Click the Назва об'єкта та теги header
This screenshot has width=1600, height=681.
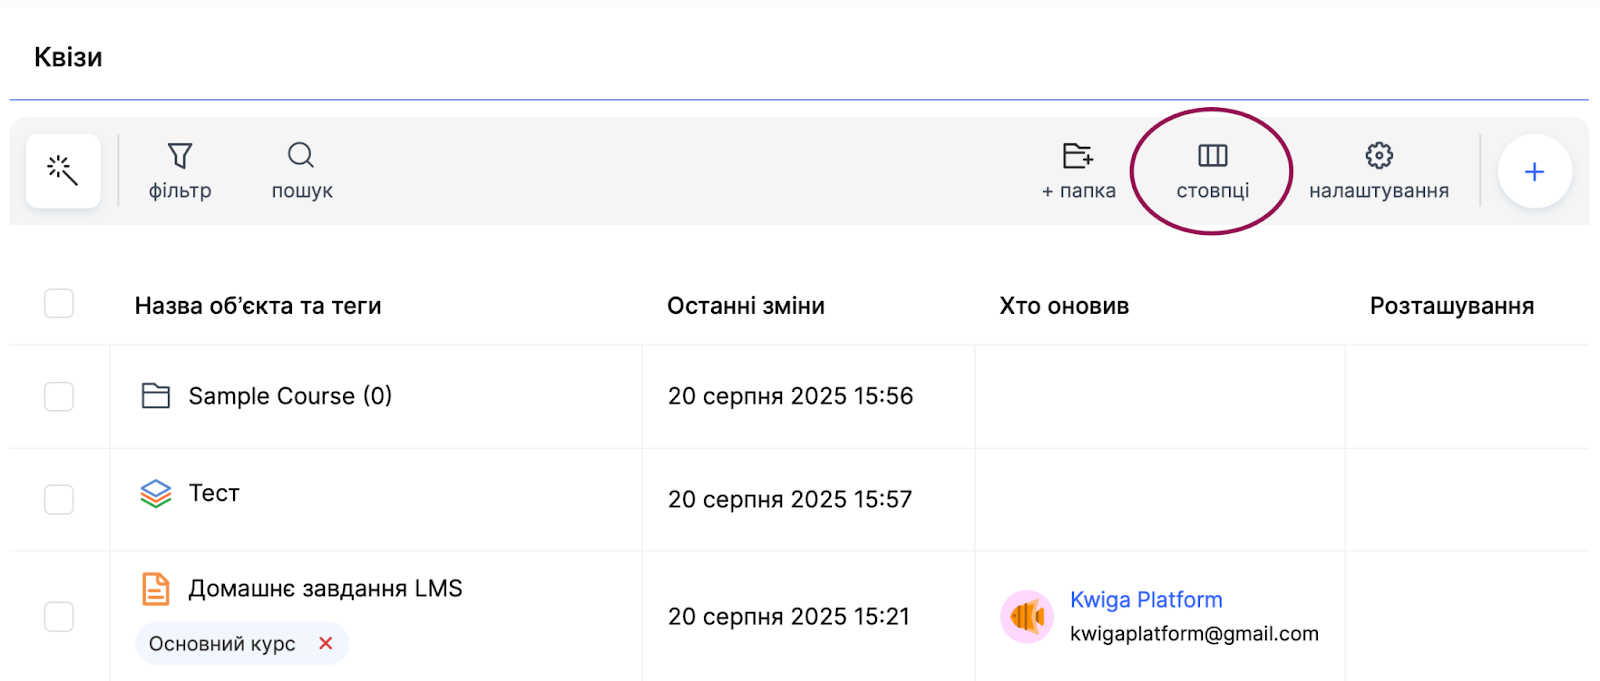pyautogui.click(x=258, y=306)
